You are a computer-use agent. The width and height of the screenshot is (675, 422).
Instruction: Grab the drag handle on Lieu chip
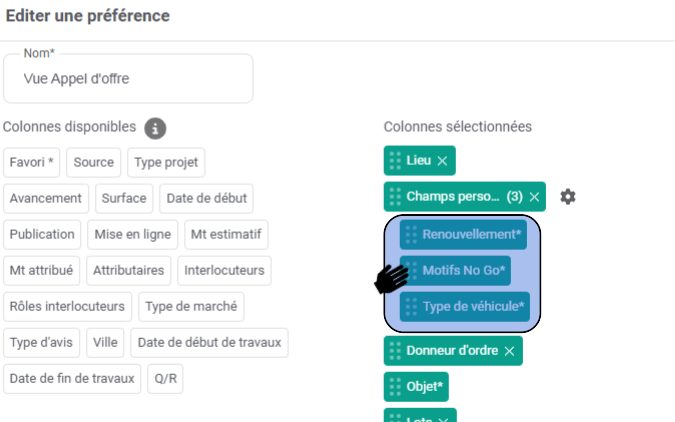(395, 161)
